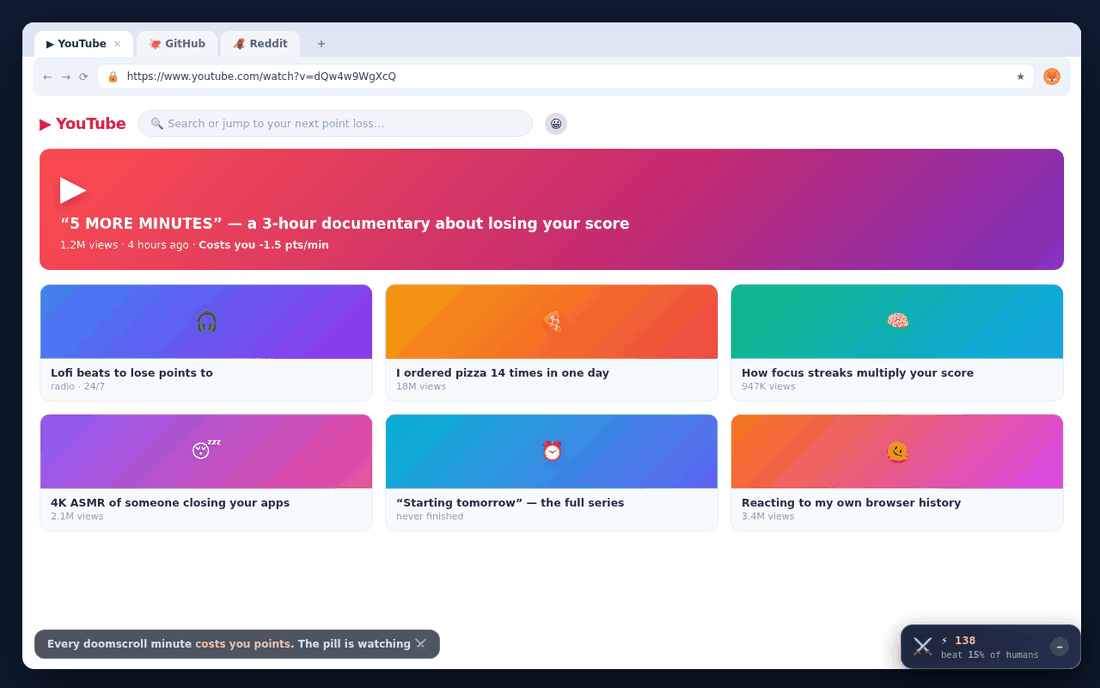Image resolution: width=1100 pixels, height=688 pixels.
Task: Click the browser forward arrow
Action: pos(65,76)
